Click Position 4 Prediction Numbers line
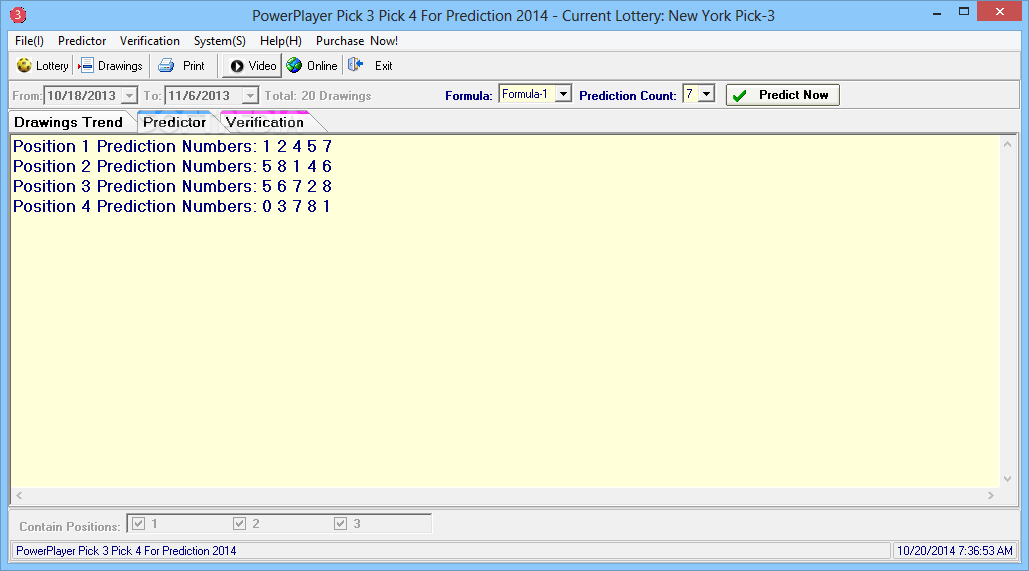The height and width of the screenshot is (571, 1029). (x=173, y=206)
